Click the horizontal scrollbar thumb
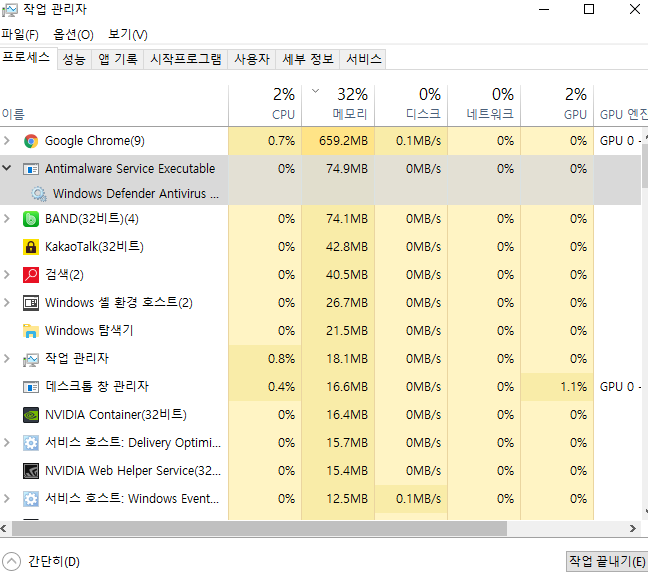Viewport: 648px width, 586px height. [x=259, y=528]
